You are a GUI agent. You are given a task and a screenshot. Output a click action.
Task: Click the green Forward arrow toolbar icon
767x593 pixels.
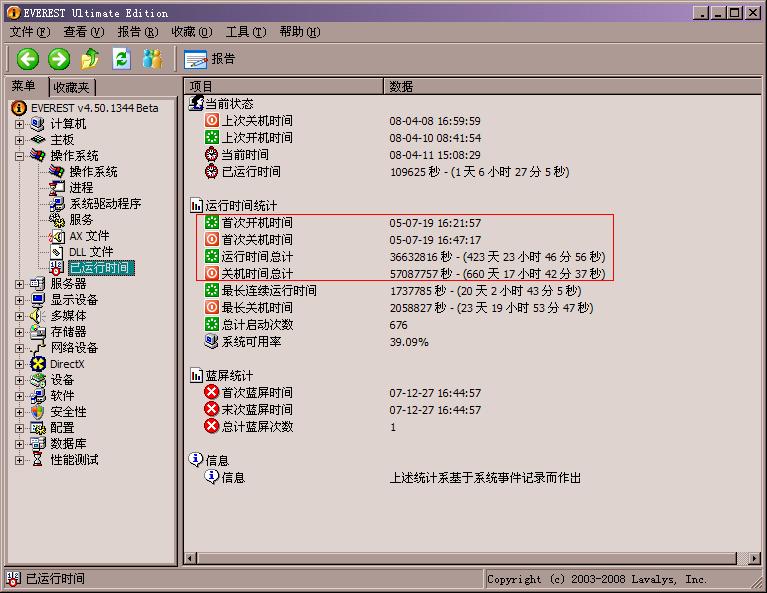point(59,59)
